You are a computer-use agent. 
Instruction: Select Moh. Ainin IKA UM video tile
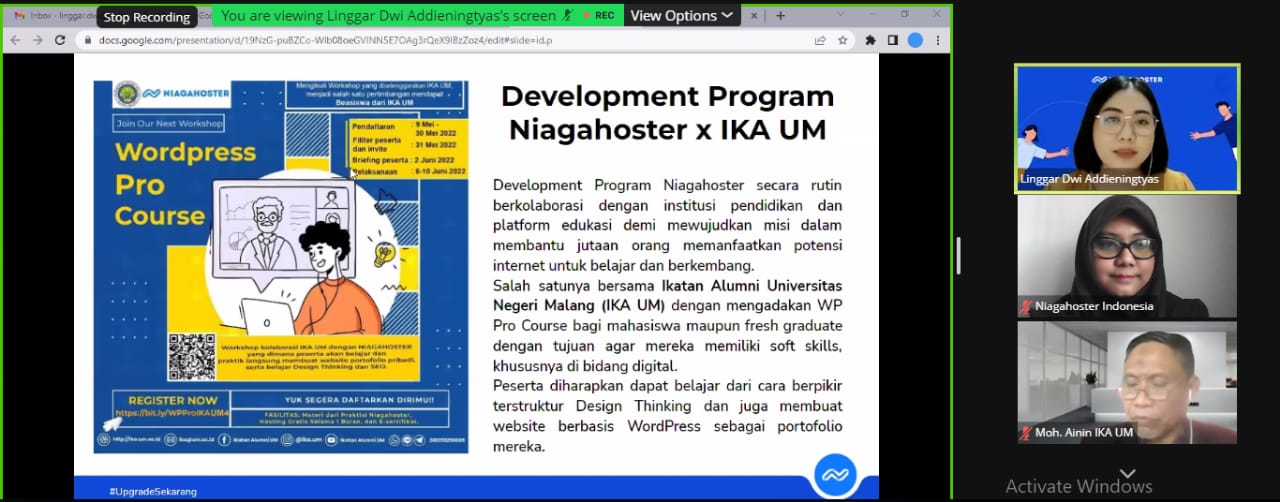coord(1127,382)
